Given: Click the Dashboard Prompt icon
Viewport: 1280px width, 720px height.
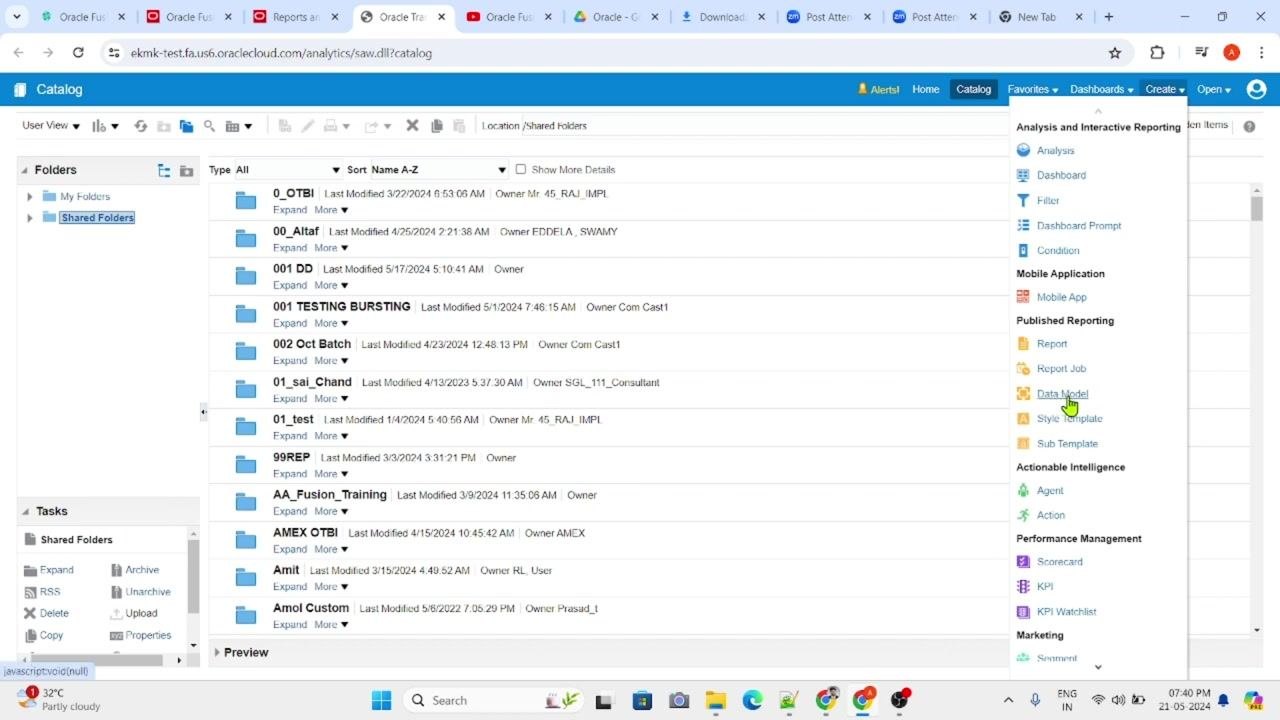Looking at the screenshot, I should 1023,226.
